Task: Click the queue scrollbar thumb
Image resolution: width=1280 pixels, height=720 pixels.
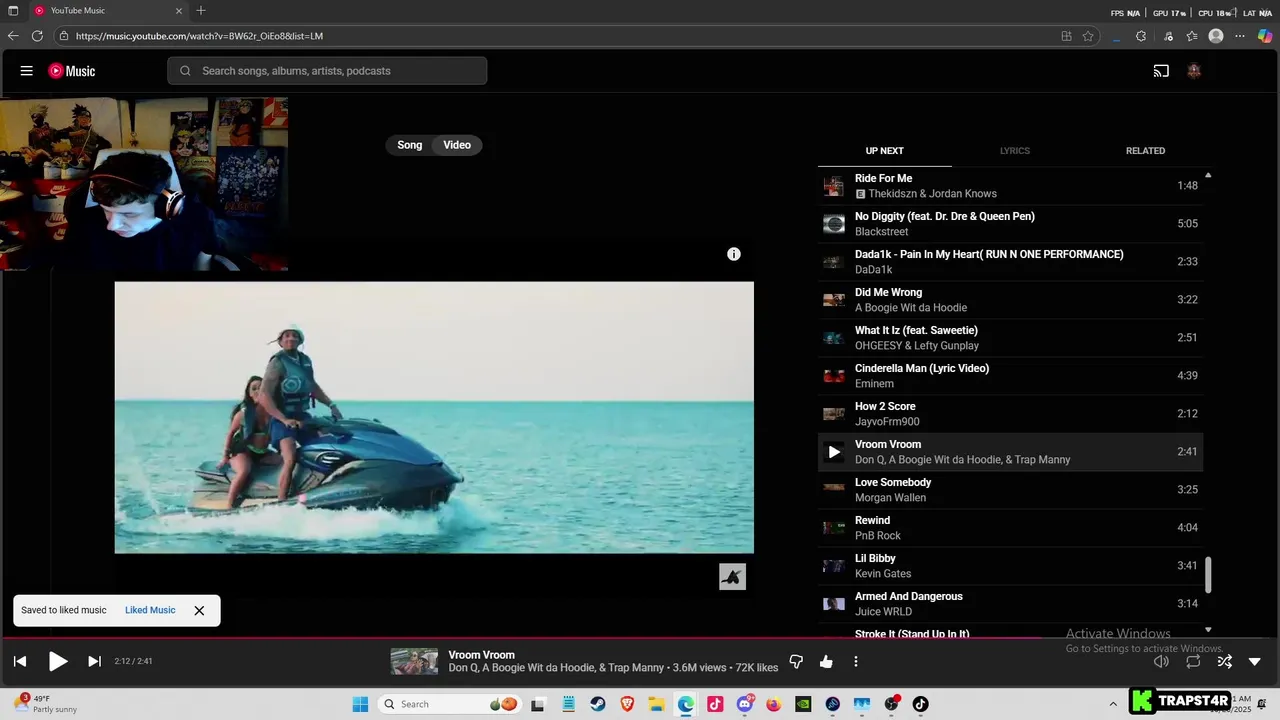Action: click(x=1208, y=574)
